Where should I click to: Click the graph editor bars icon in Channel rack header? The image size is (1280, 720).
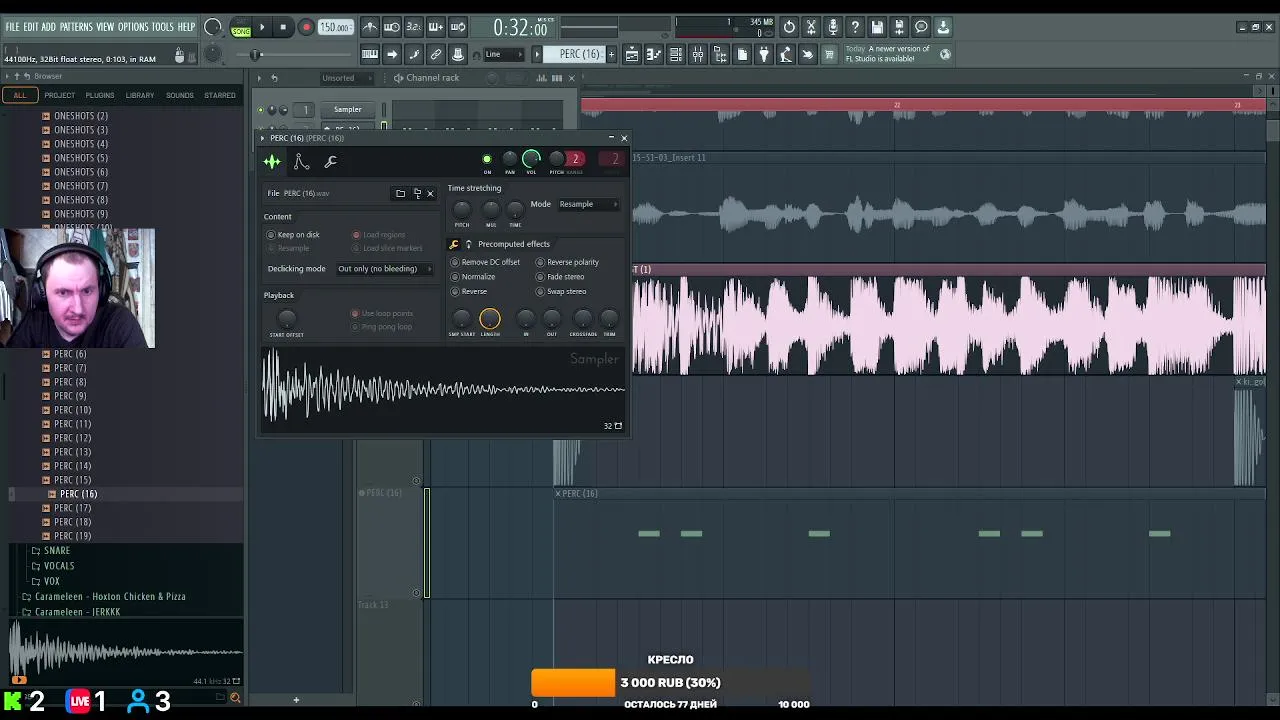543,78
